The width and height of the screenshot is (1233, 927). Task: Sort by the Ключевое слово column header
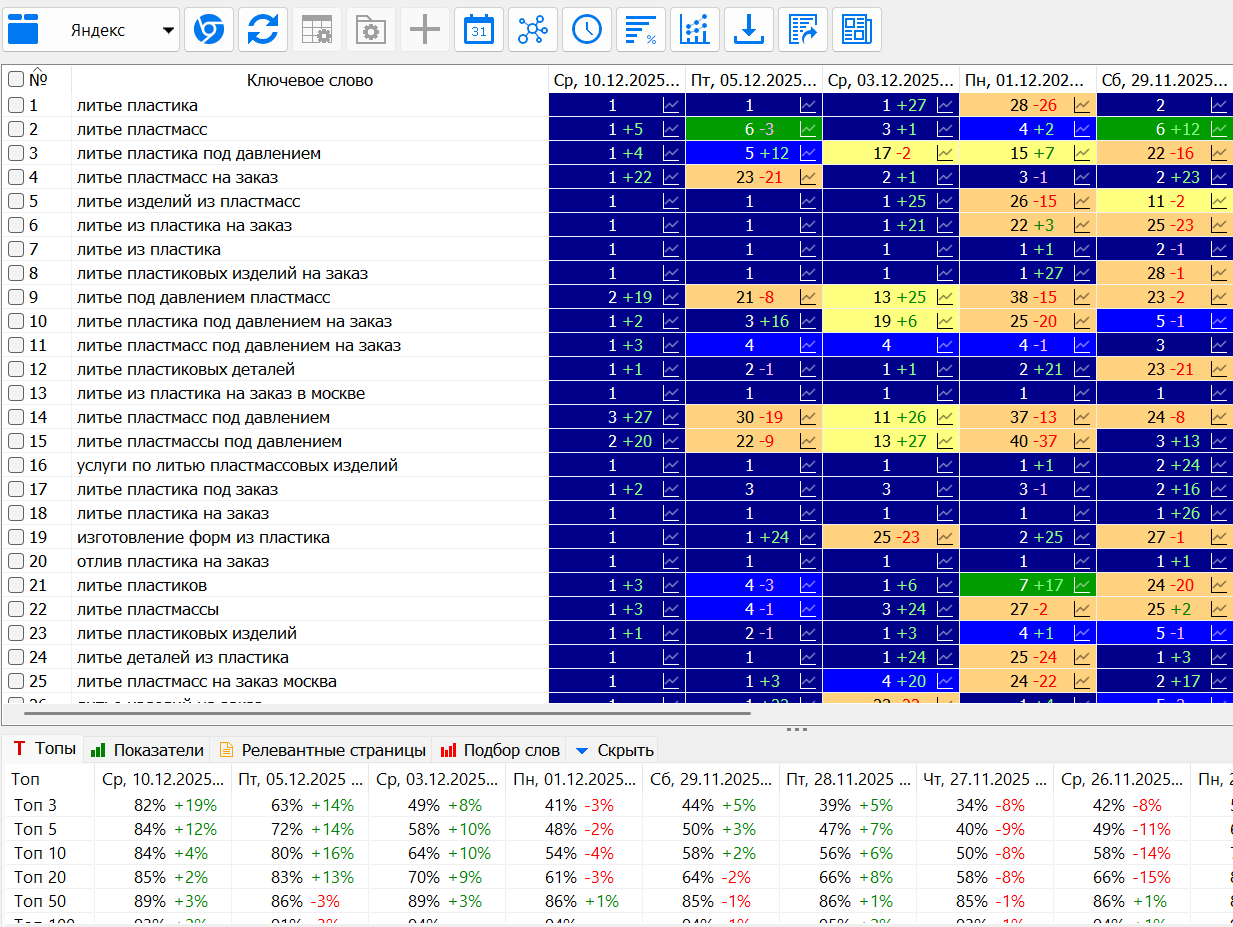click(310, 80)
